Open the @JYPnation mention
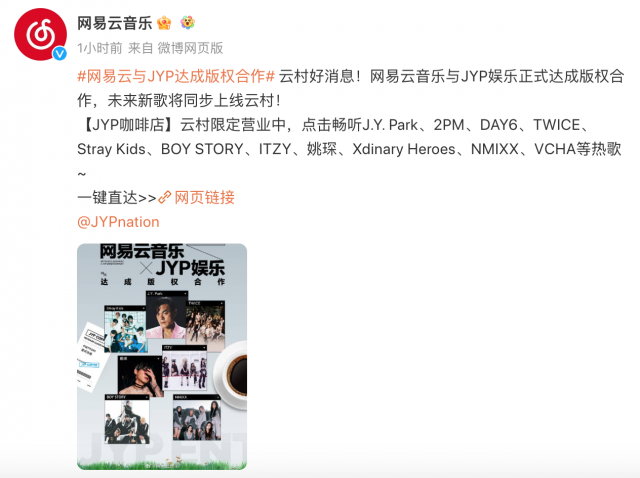 coord(118,222)
